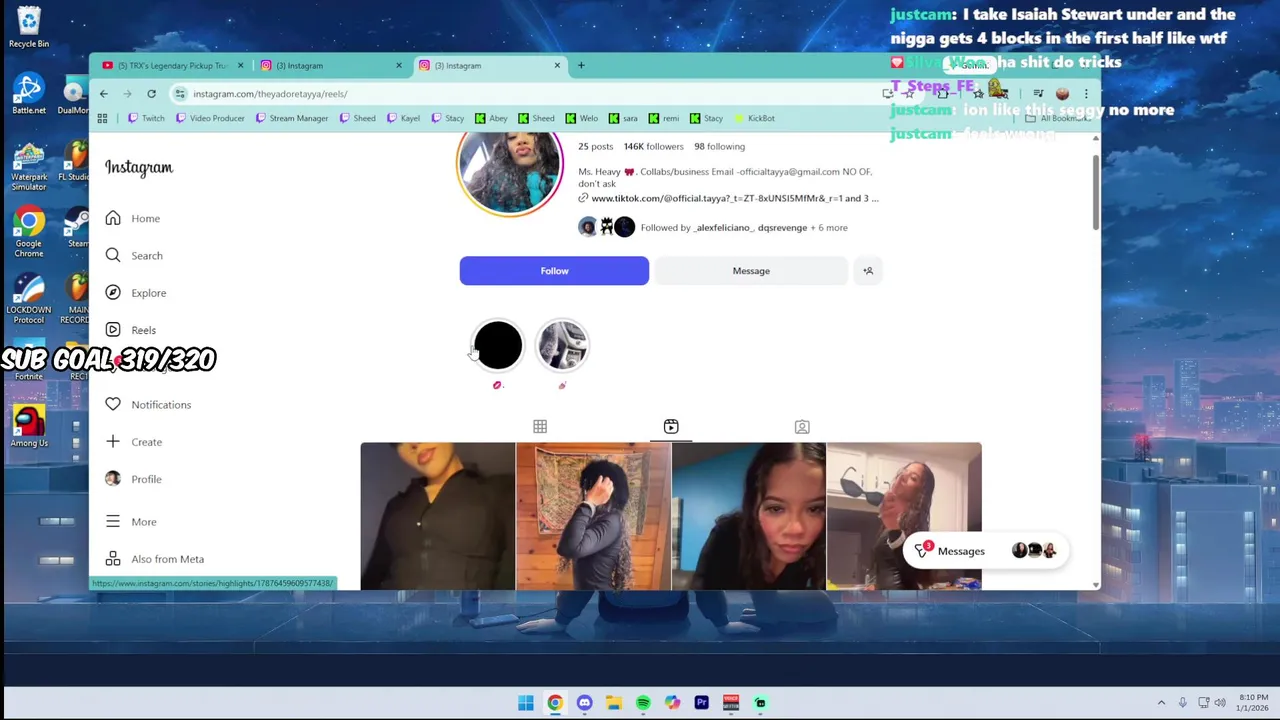Click the forward navigation arrow

127,94
